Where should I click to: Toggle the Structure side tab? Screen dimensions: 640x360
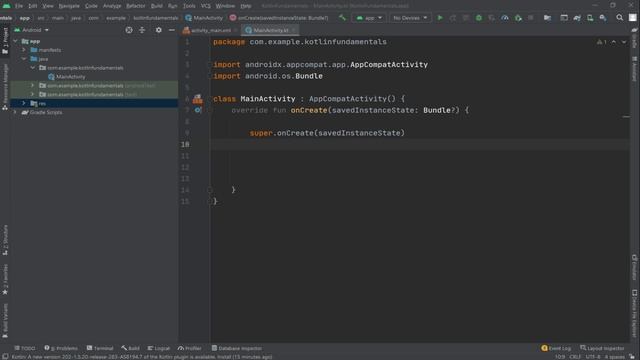[x=5, y=240]
